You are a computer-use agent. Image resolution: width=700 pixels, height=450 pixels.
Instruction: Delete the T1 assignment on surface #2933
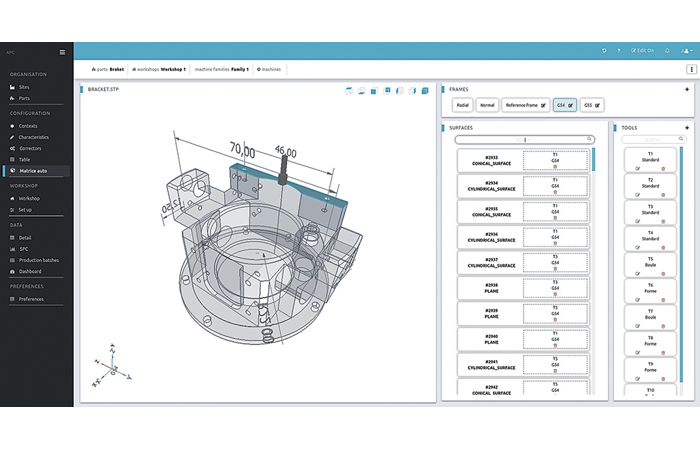point(555,166)
